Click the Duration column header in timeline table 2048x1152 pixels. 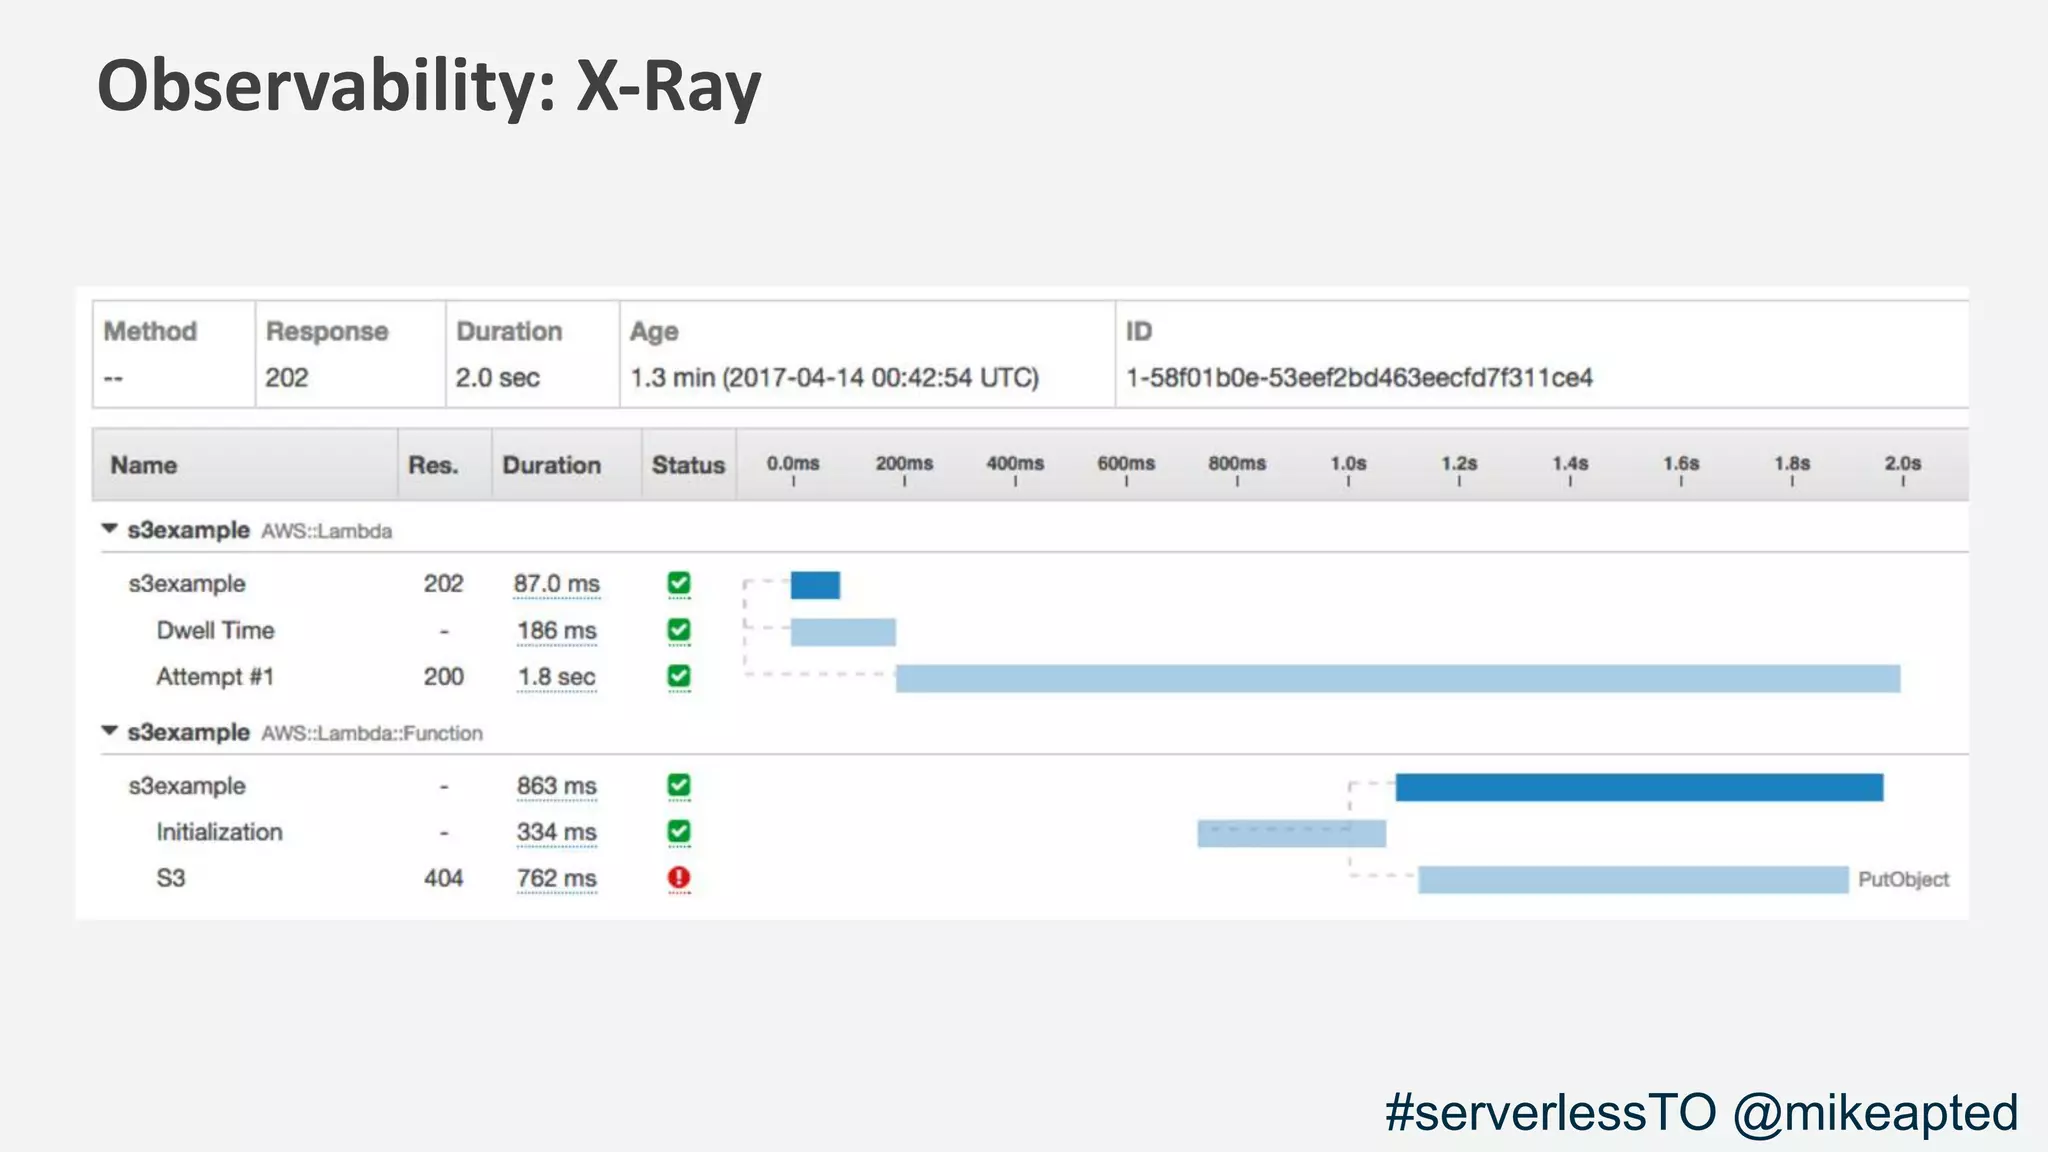551,465
